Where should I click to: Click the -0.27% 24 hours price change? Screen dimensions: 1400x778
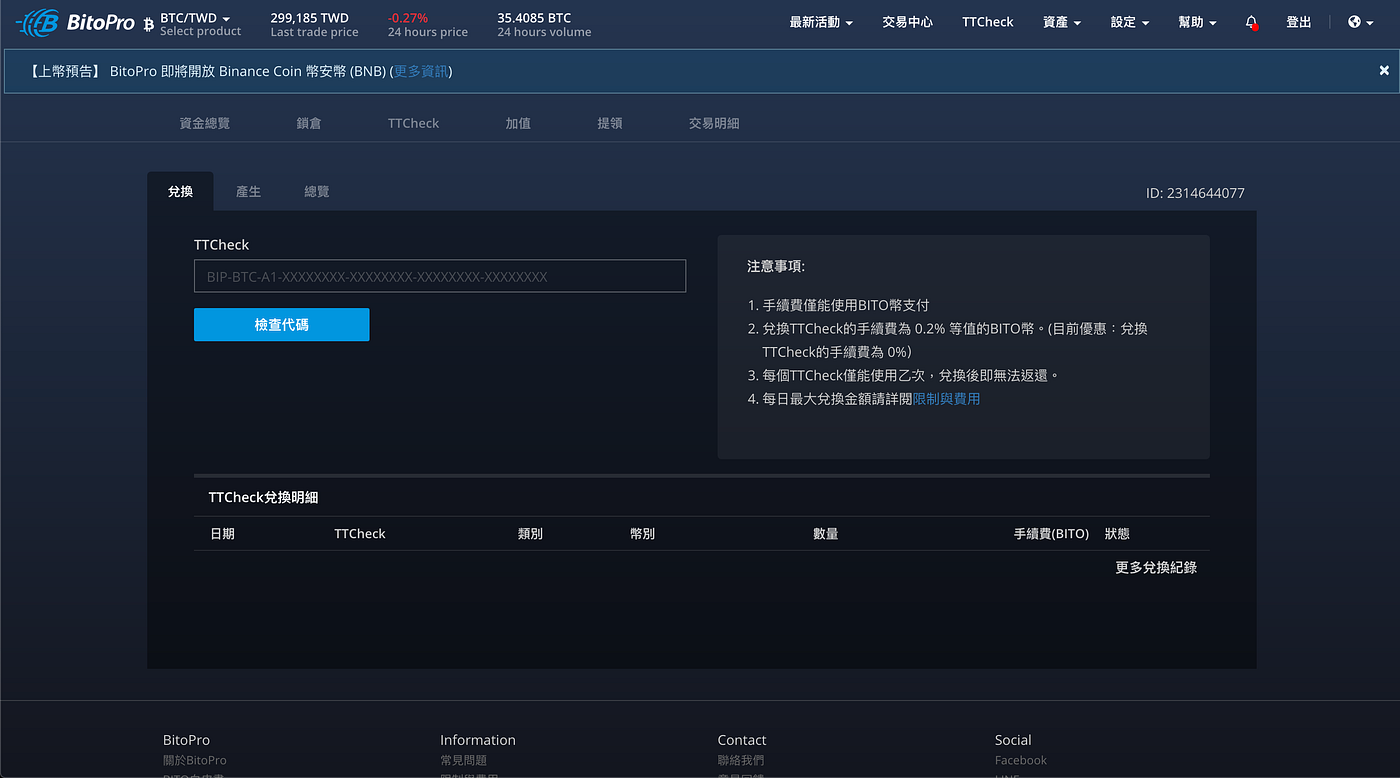408,18
